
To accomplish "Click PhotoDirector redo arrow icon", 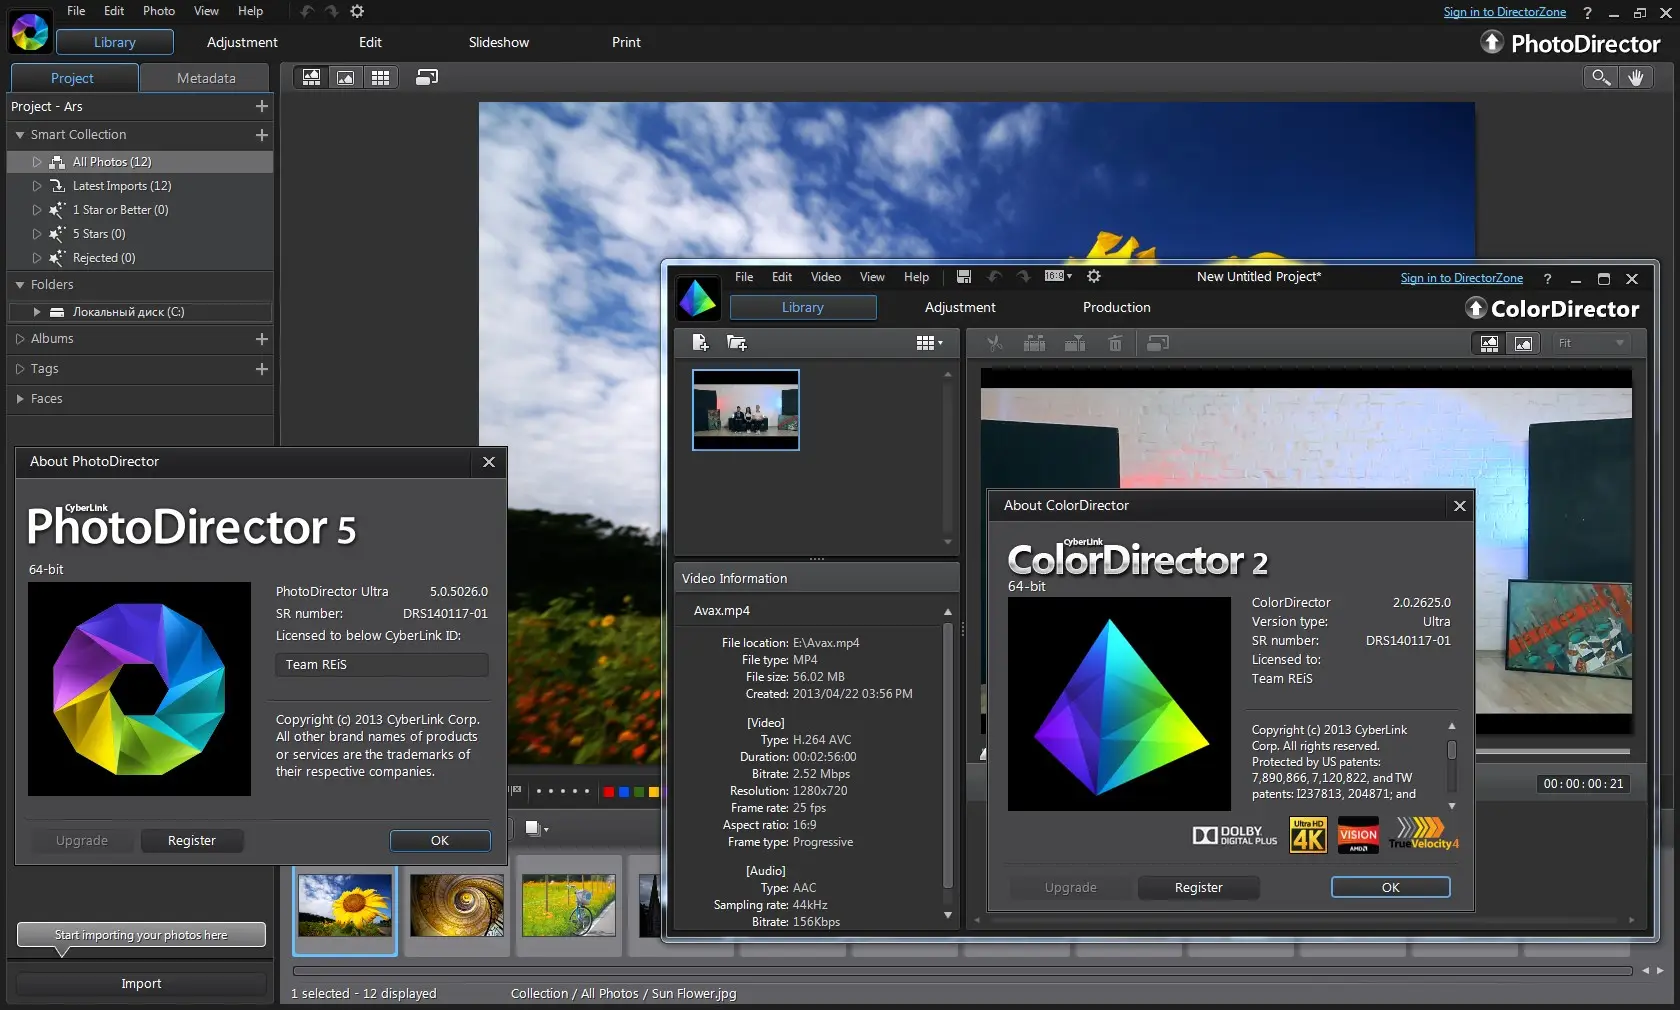I will tap(331, 11).
